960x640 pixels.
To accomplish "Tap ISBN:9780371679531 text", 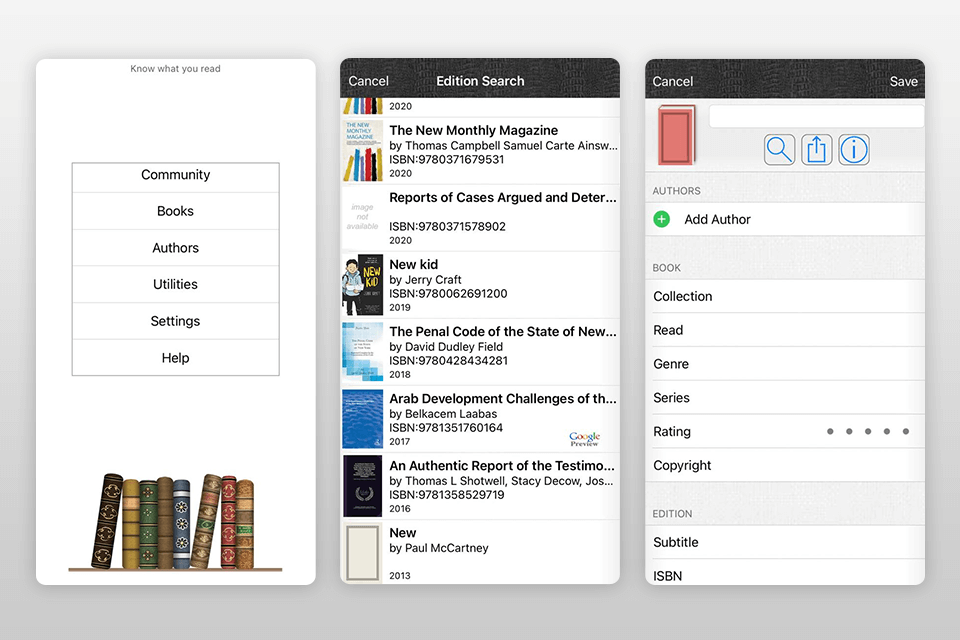I will tap(447, 159).
